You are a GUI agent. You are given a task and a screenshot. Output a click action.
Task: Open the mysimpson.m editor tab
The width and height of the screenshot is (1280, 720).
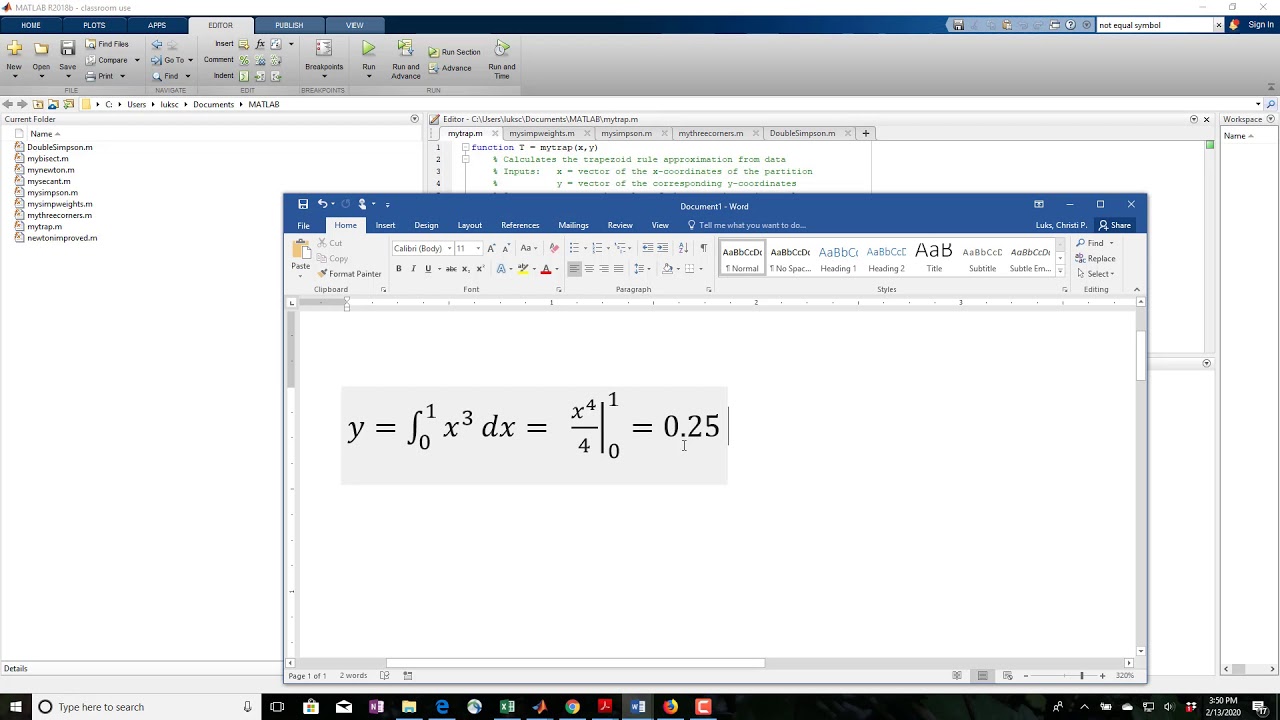(x=627, y=133)
